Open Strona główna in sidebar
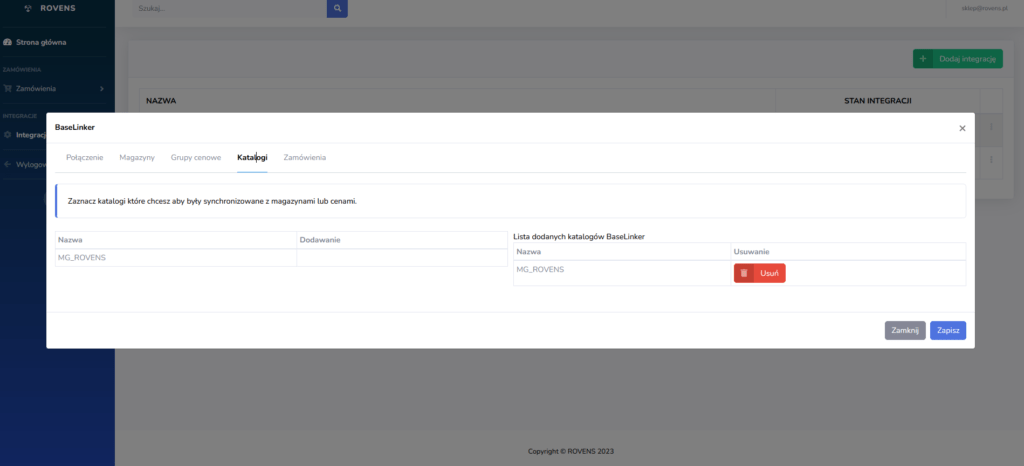Viewport: 1024px width, 466px height. coord(41,42)
